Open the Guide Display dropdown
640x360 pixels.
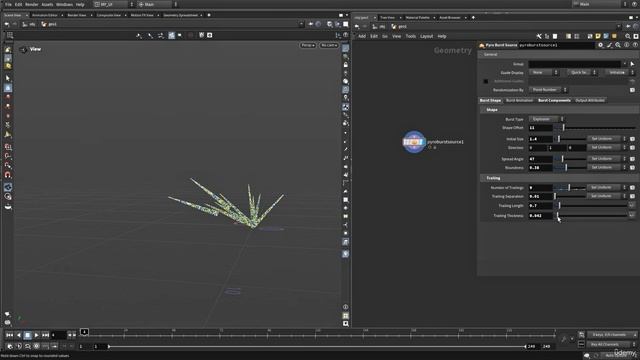(x=544, y=73)
